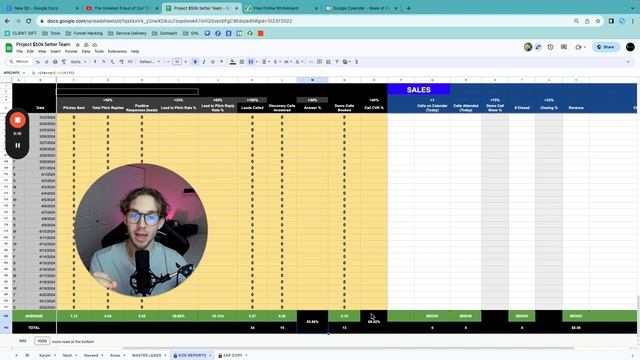Screen dimensions: 640x360
Task: Click the Add rows button
Action: [x=22, y=341]
